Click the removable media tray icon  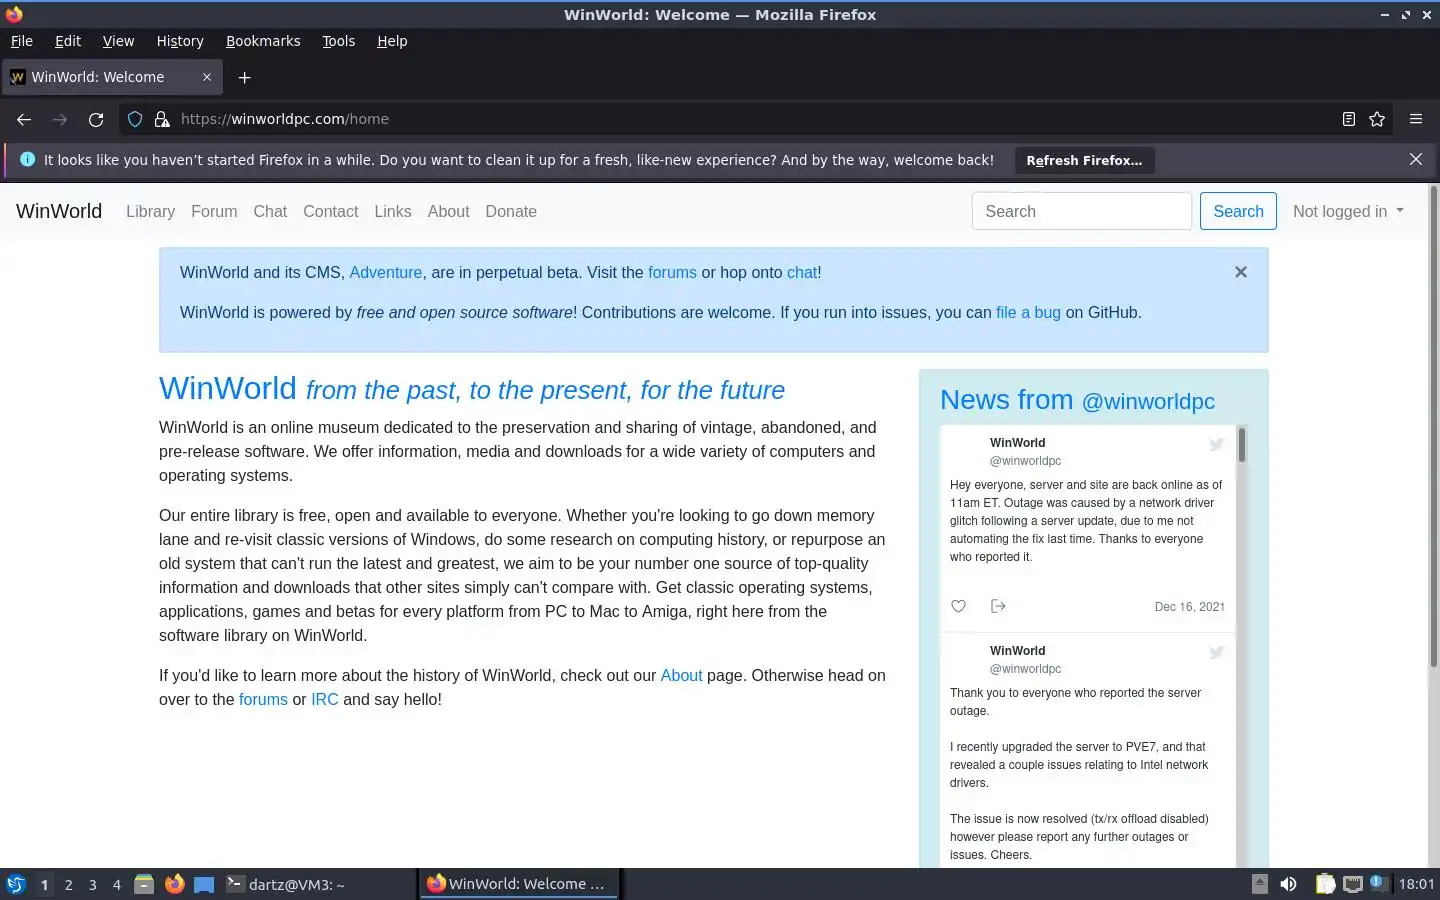click(x=1260, y=884)
